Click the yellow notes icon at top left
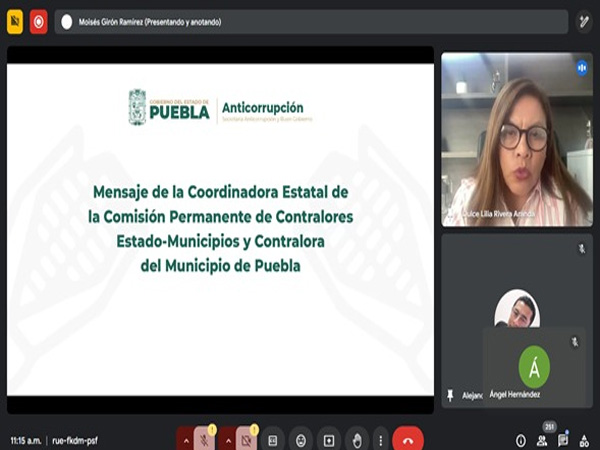Viewport: 600px width, 450px height. point(15,21)
